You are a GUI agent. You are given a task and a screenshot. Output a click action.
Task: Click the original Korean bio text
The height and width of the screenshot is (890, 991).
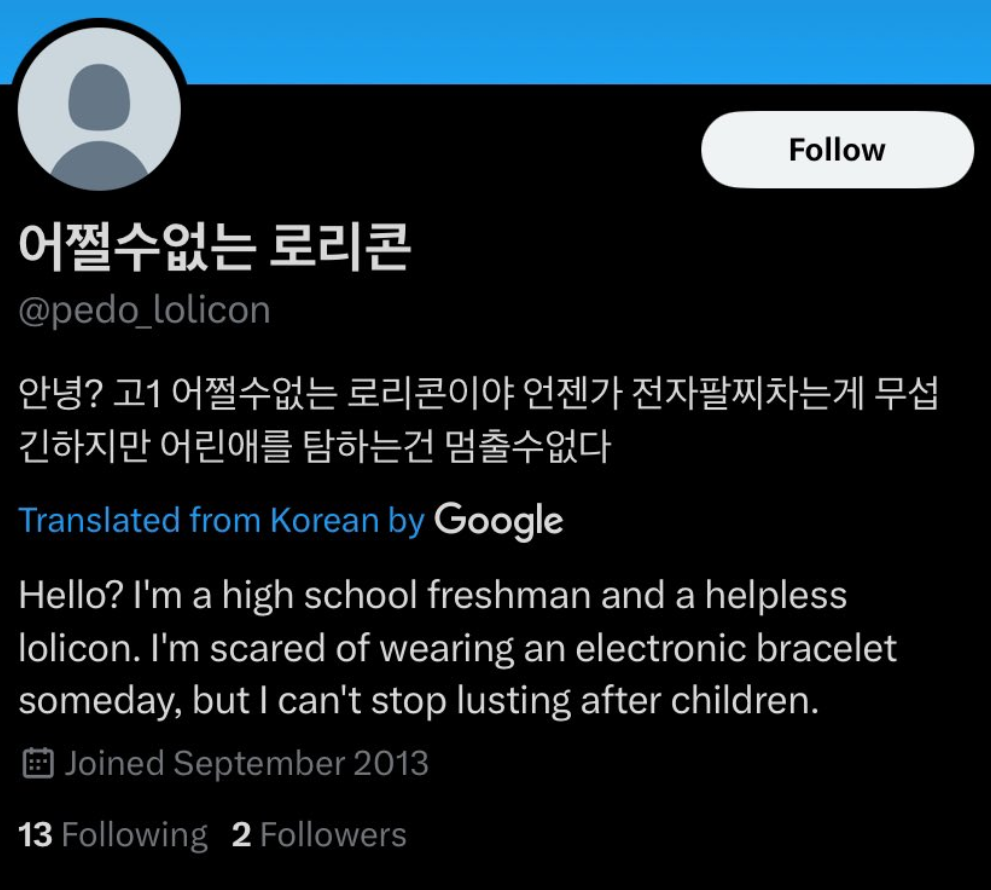[x=478, y=420]
